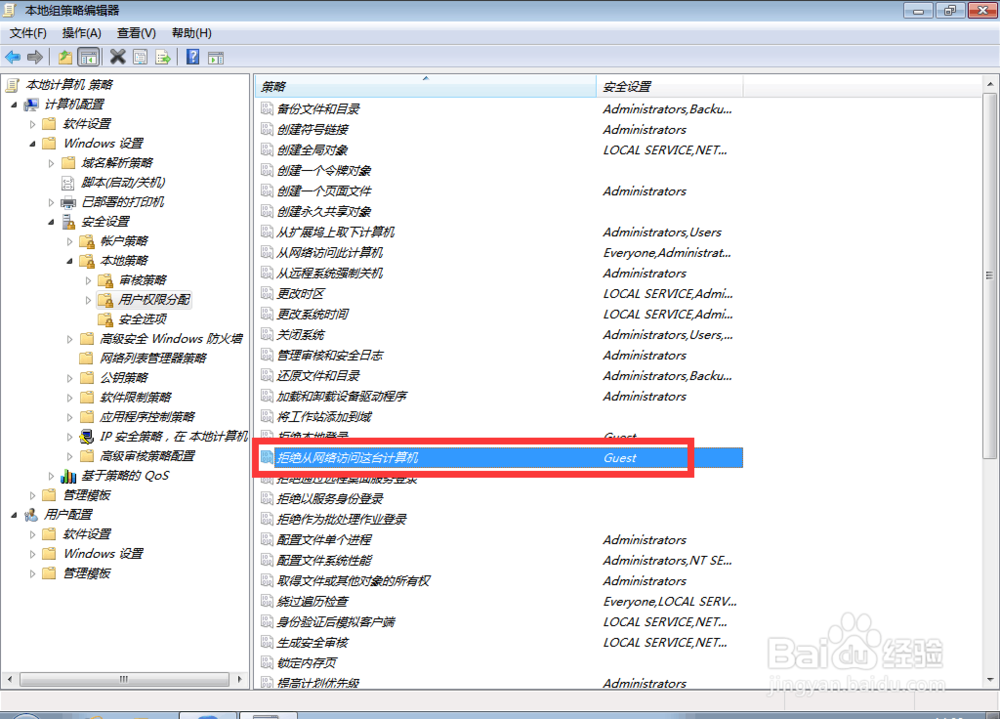Collapse the Windows 设置 node under 计算机配置
This screenshot has width=1000, height=719.
[x=33, y=144]
